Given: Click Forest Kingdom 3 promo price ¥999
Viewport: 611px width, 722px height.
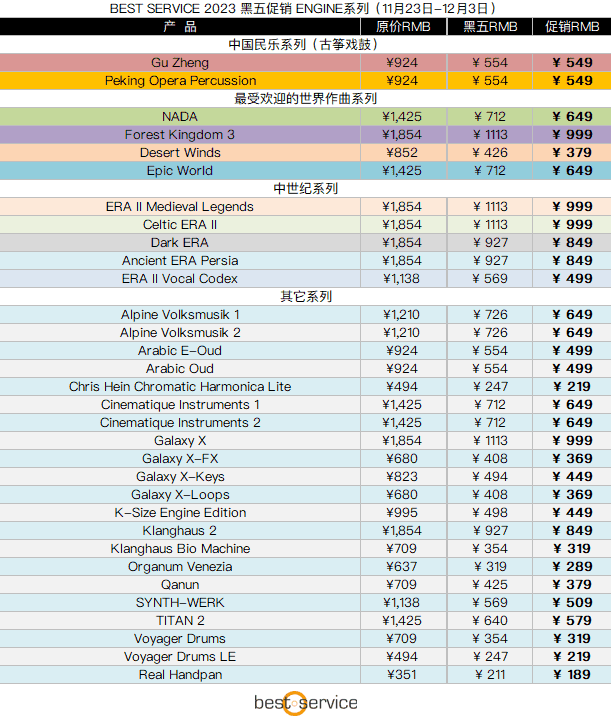Looking at the screenshot, I should click(x=572, y=134).
